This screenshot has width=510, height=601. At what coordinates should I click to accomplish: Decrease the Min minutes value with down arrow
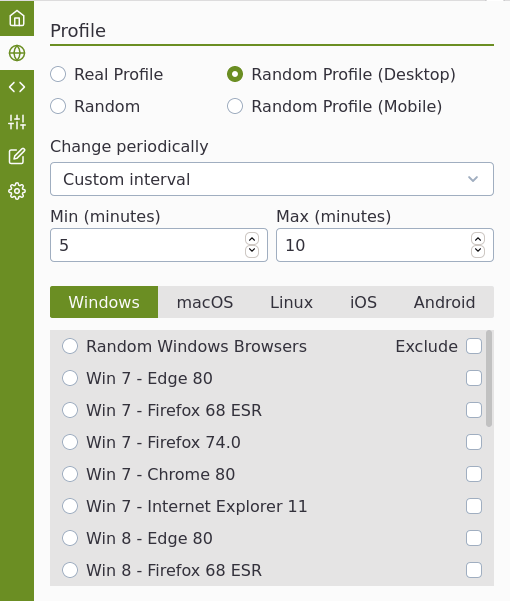pos(252,251)
